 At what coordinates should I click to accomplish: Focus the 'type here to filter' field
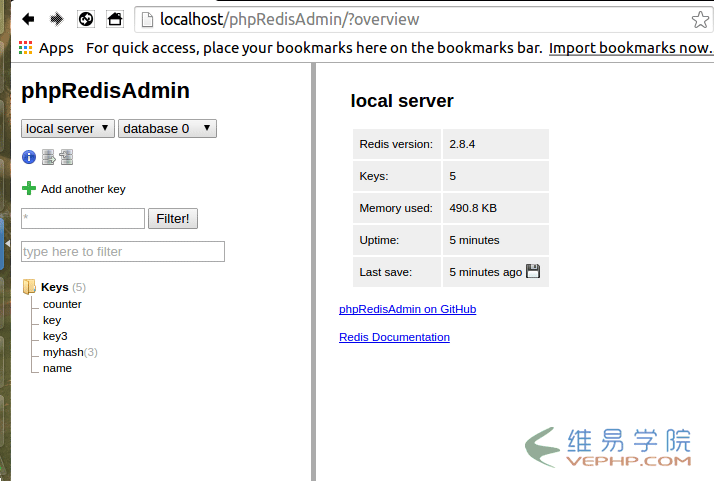tap(123, 251)
